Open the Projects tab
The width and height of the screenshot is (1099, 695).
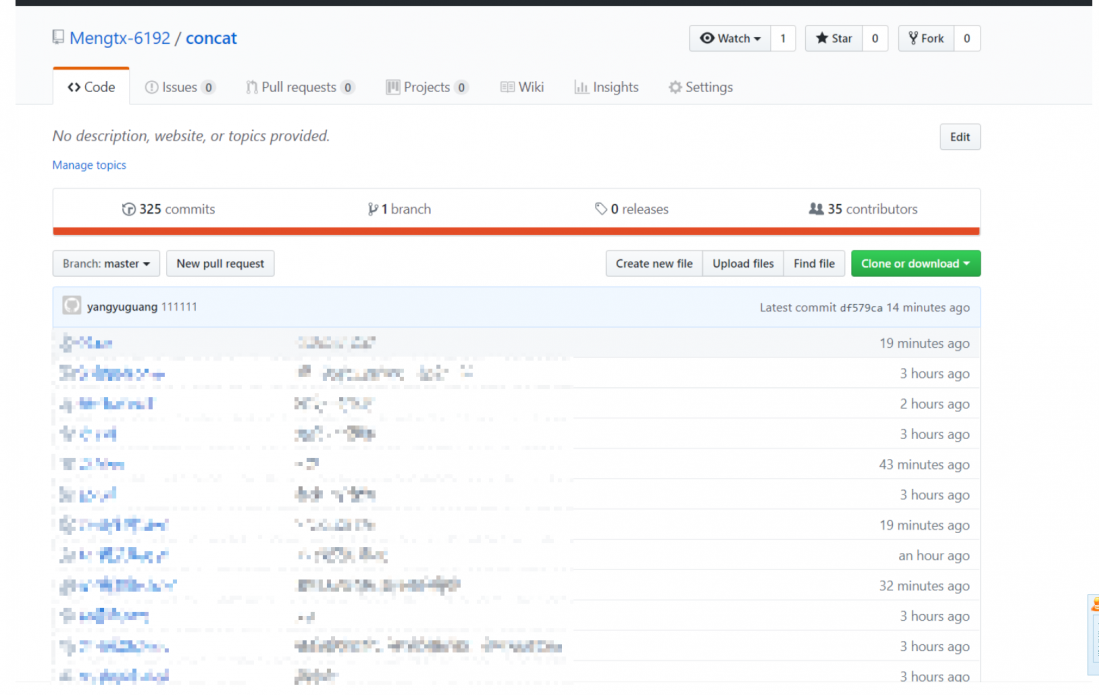427,87
